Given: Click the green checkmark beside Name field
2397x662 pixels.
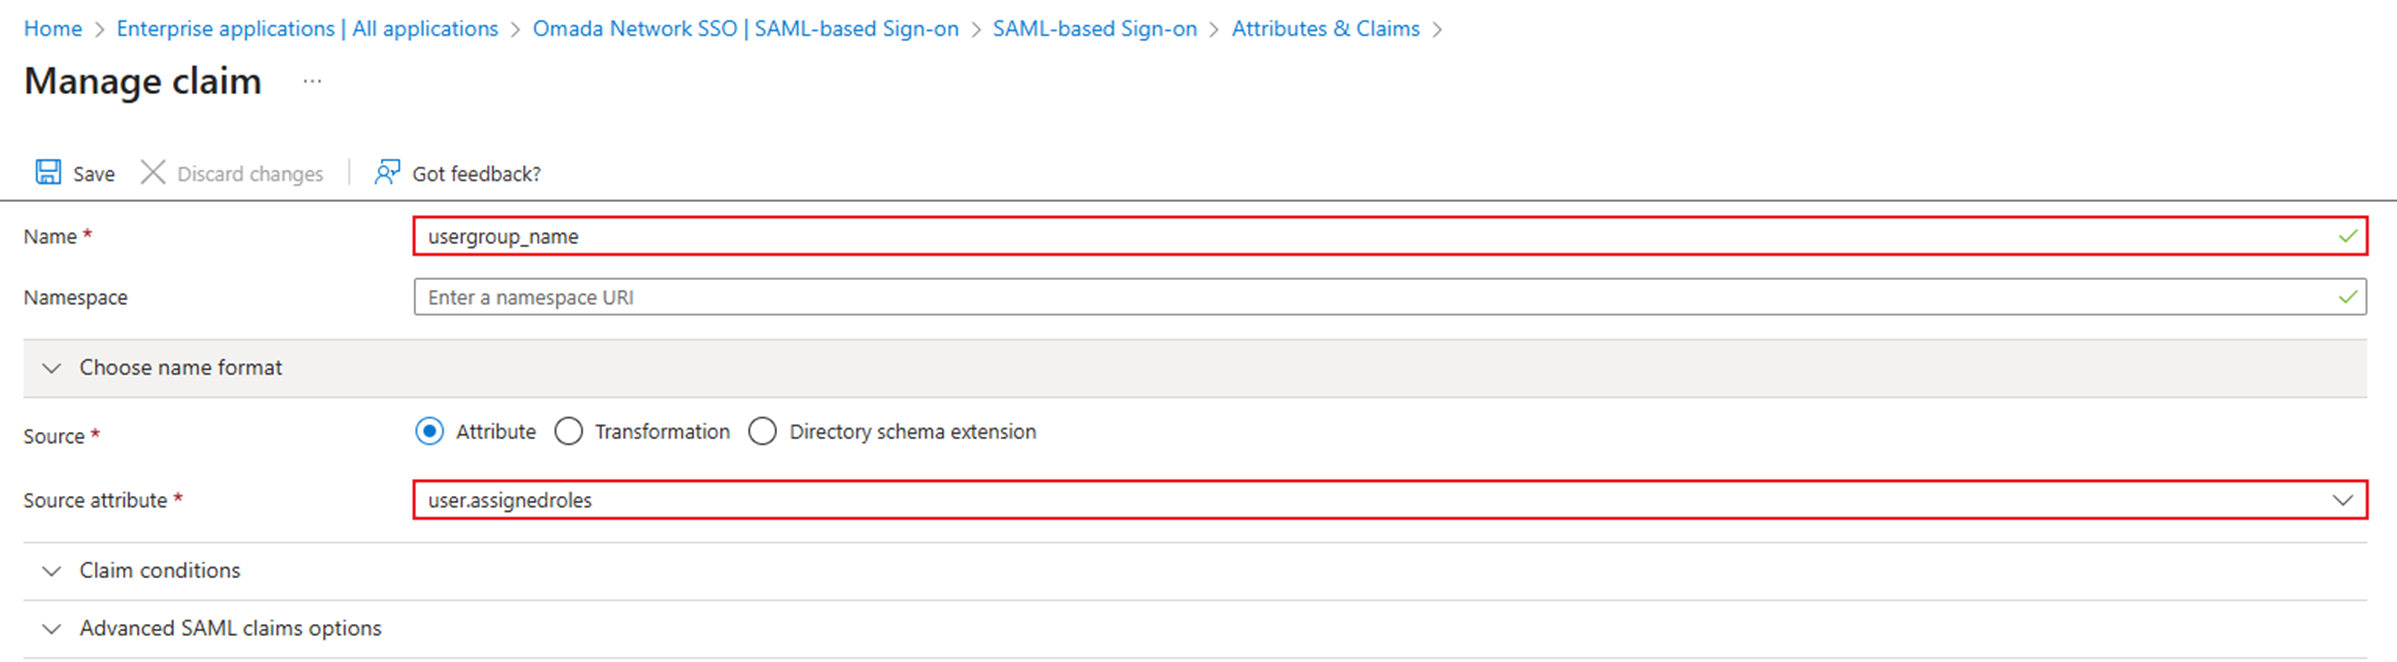Looking at the screenshot, I should pyautogui.click(x=2347, y=237).
